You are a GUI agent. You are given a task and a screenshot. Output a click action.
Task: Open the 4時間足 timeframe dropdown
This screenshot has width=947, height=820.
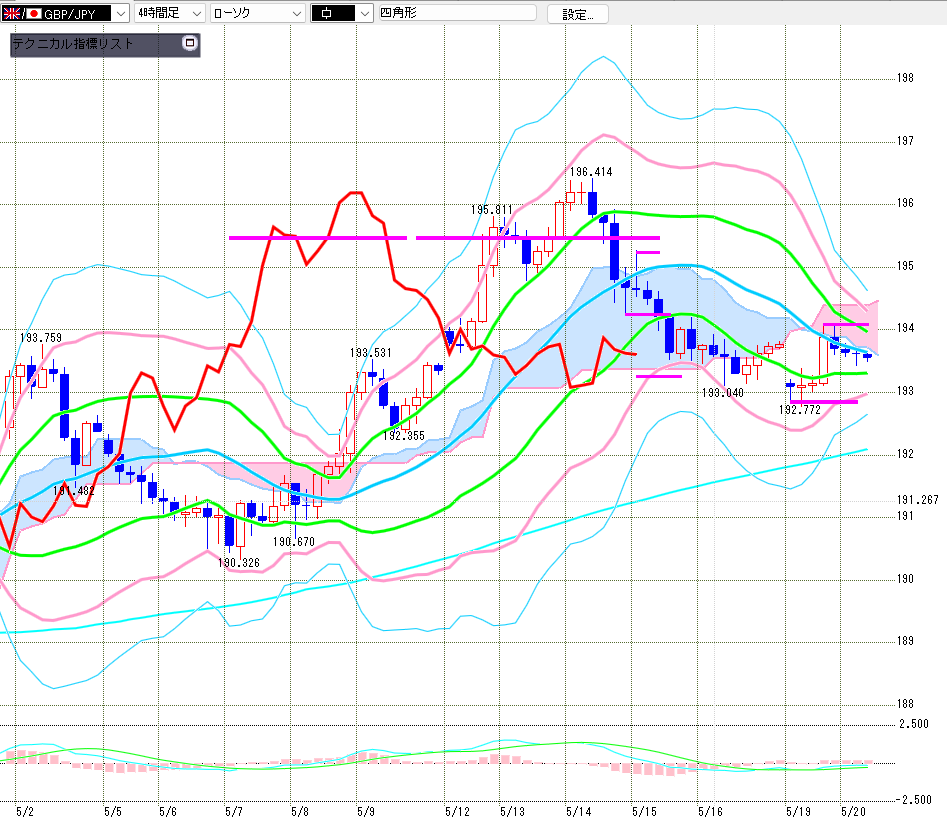(x=170, y=13)
